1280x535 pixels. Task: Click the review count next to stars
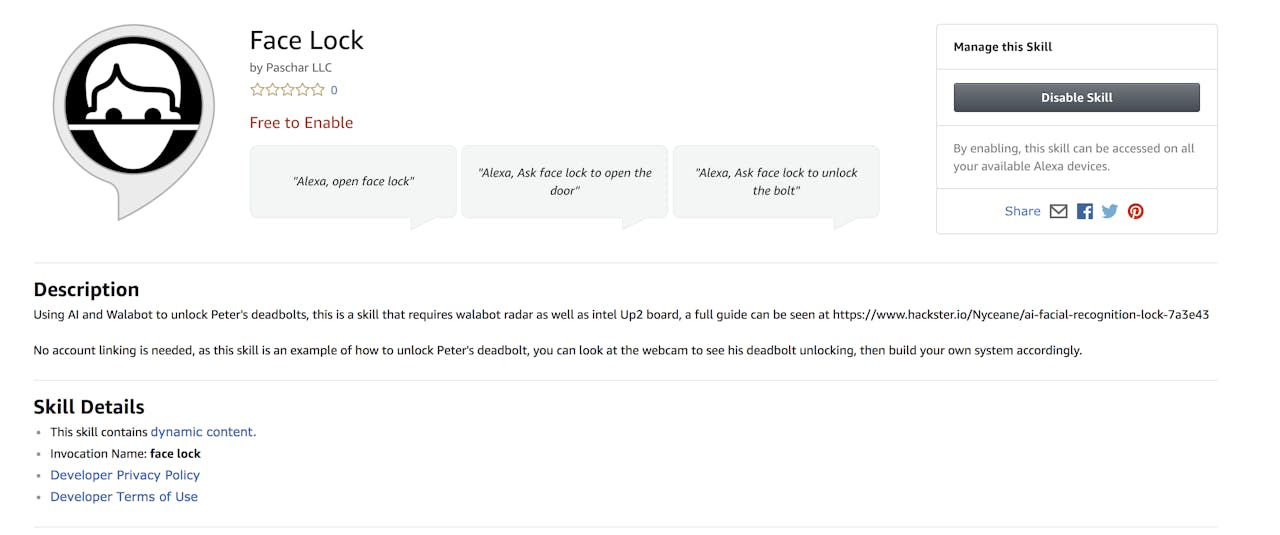(x=334, y=90)
